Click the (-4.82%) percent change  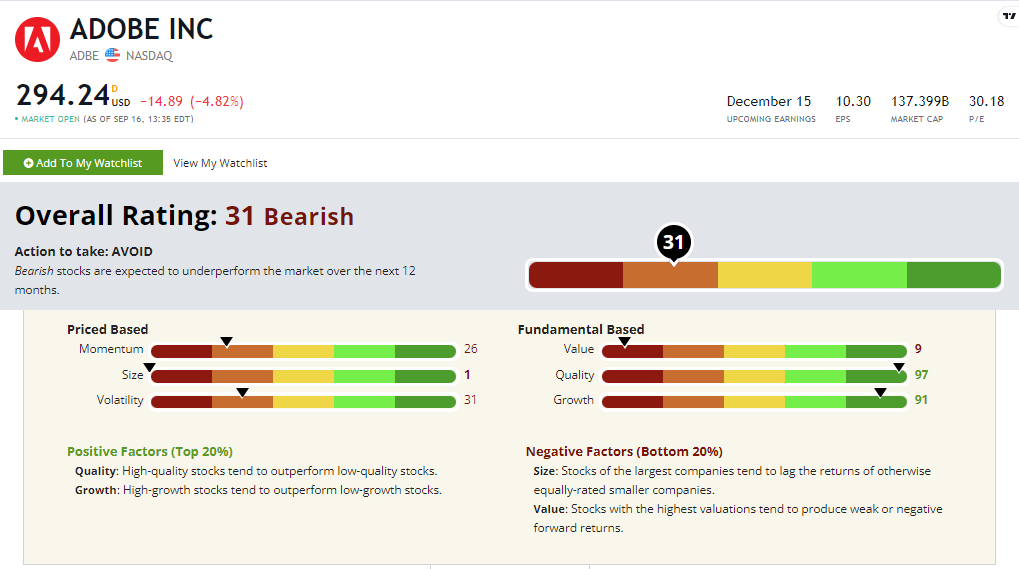pyautogui.click(x=217, y=101)
